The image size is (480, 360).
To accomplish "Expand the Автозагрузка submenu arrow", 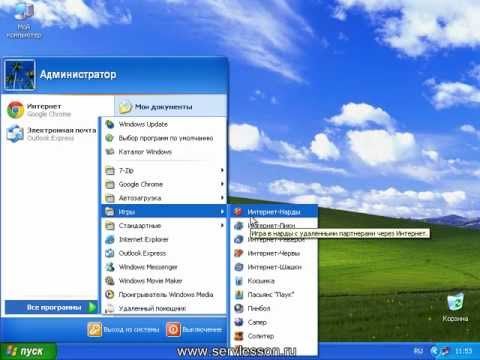I will pyautogui.click(x=222, y=198).
